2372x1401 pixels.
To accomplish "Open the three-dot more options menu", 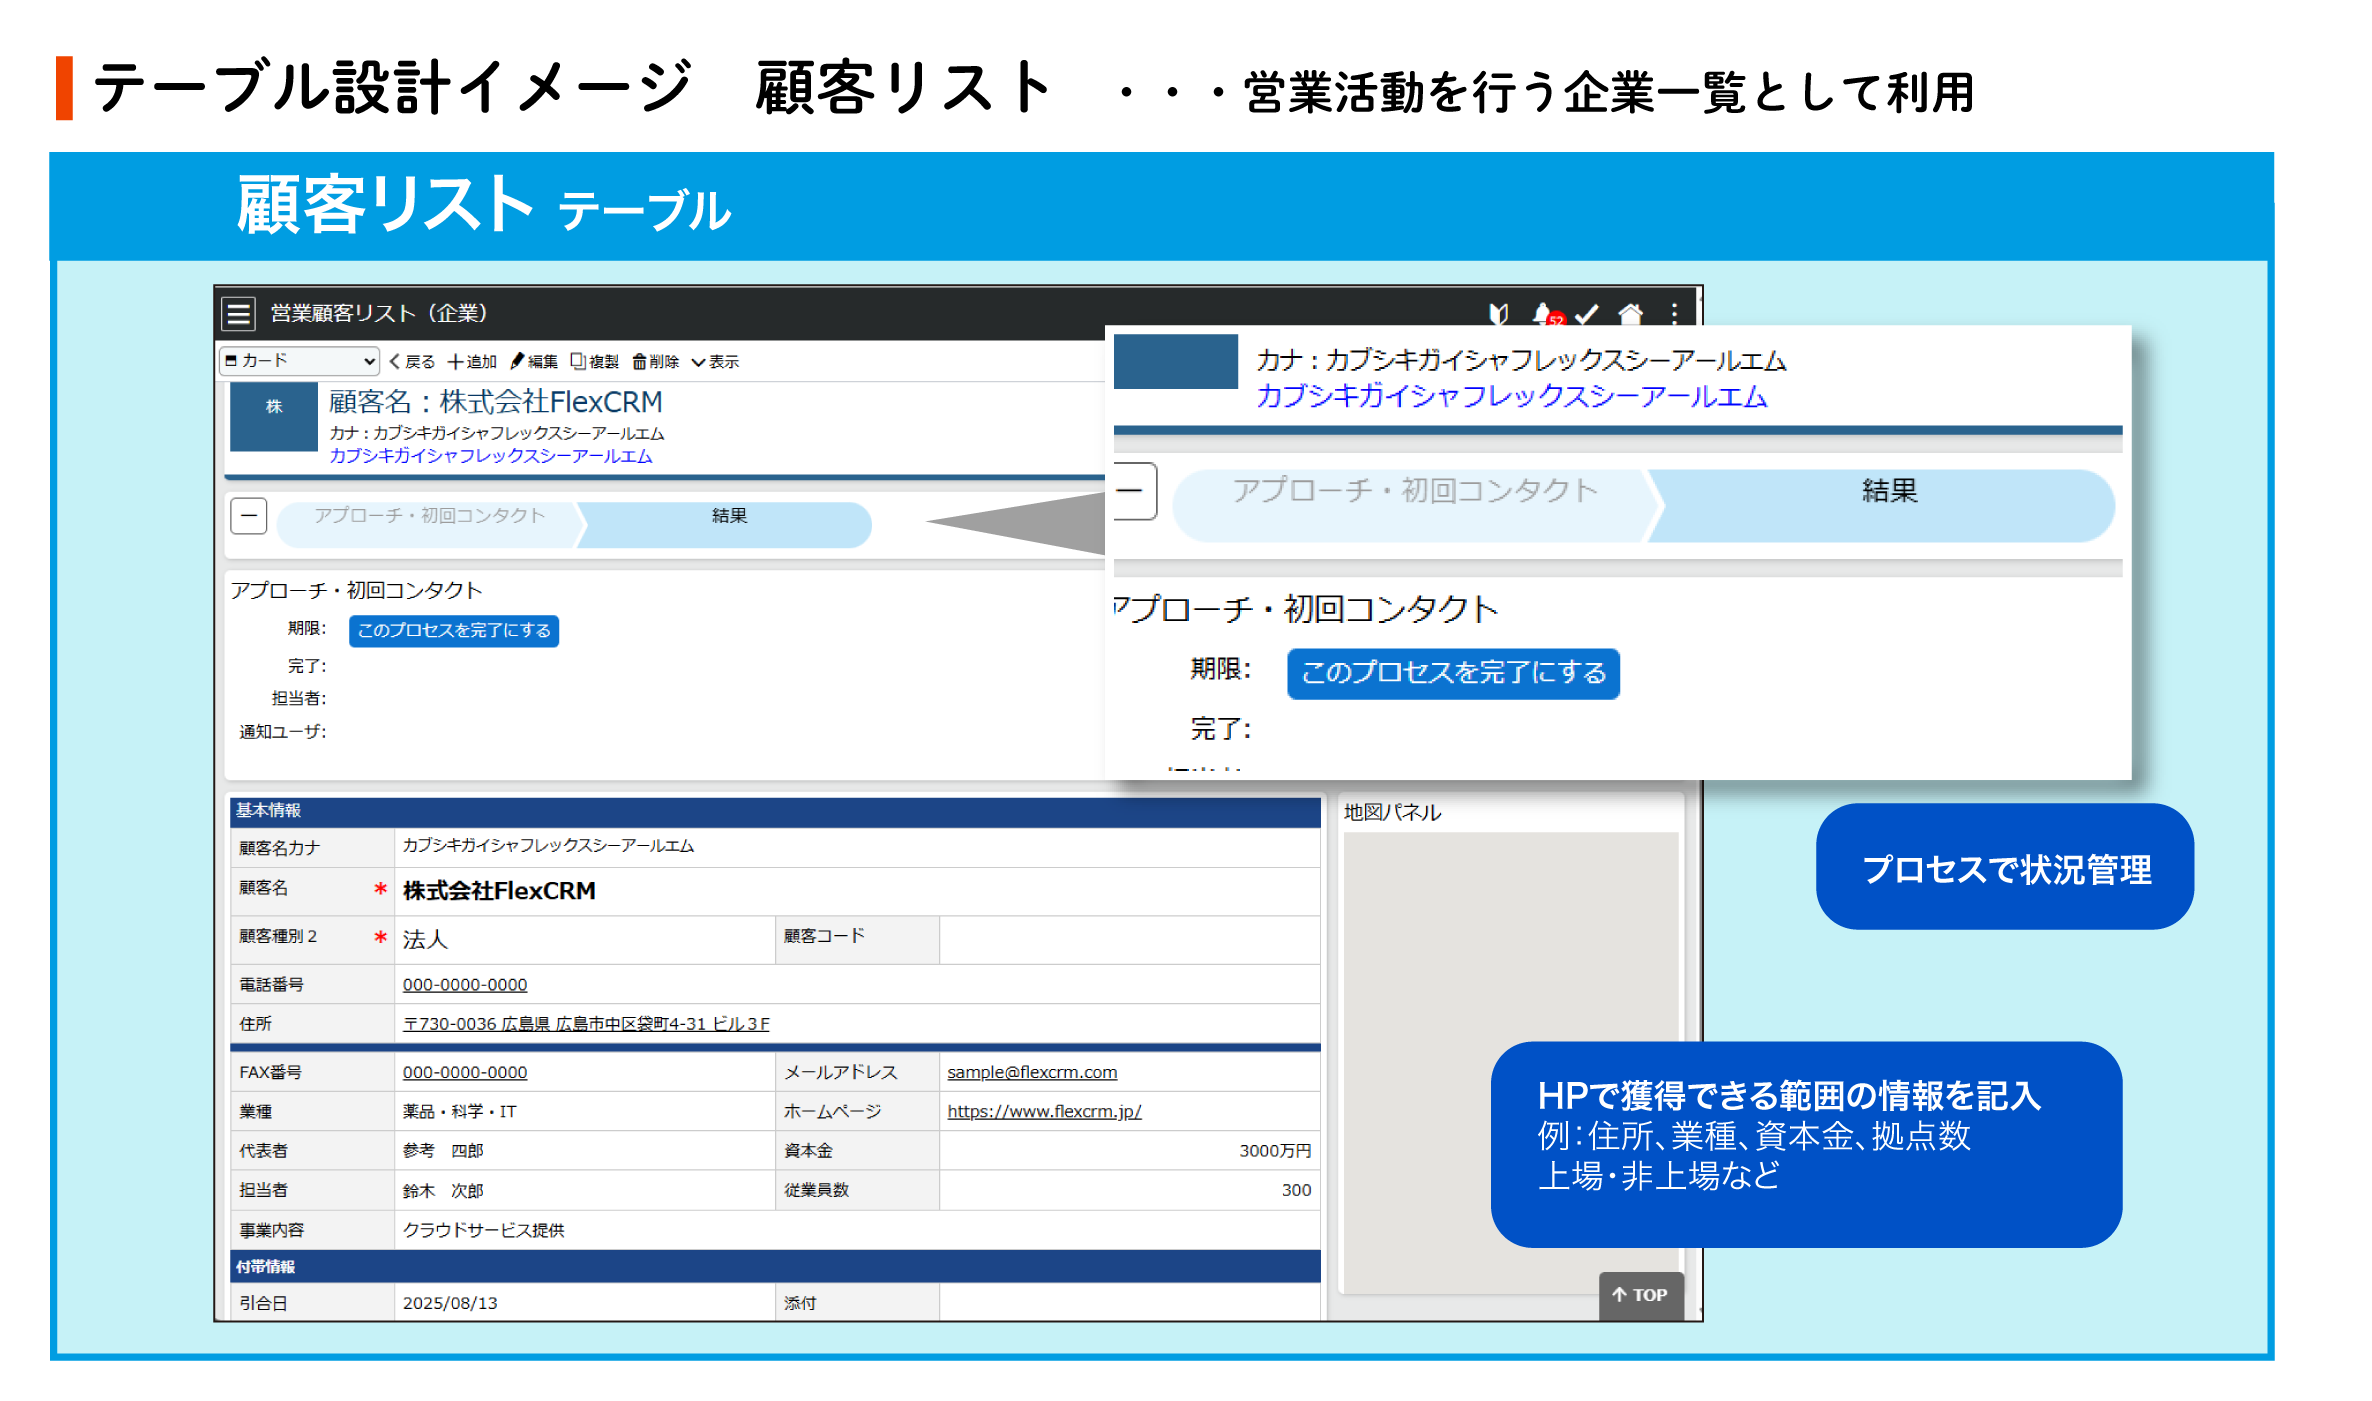I will [1675, 314].
